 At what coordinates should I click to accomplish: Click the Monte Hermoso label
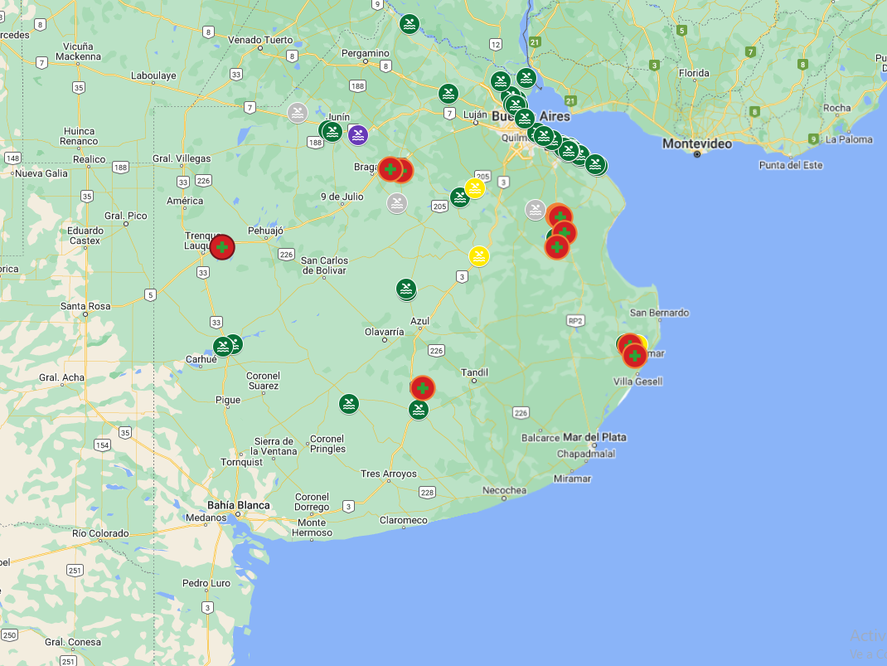point(312,527)
